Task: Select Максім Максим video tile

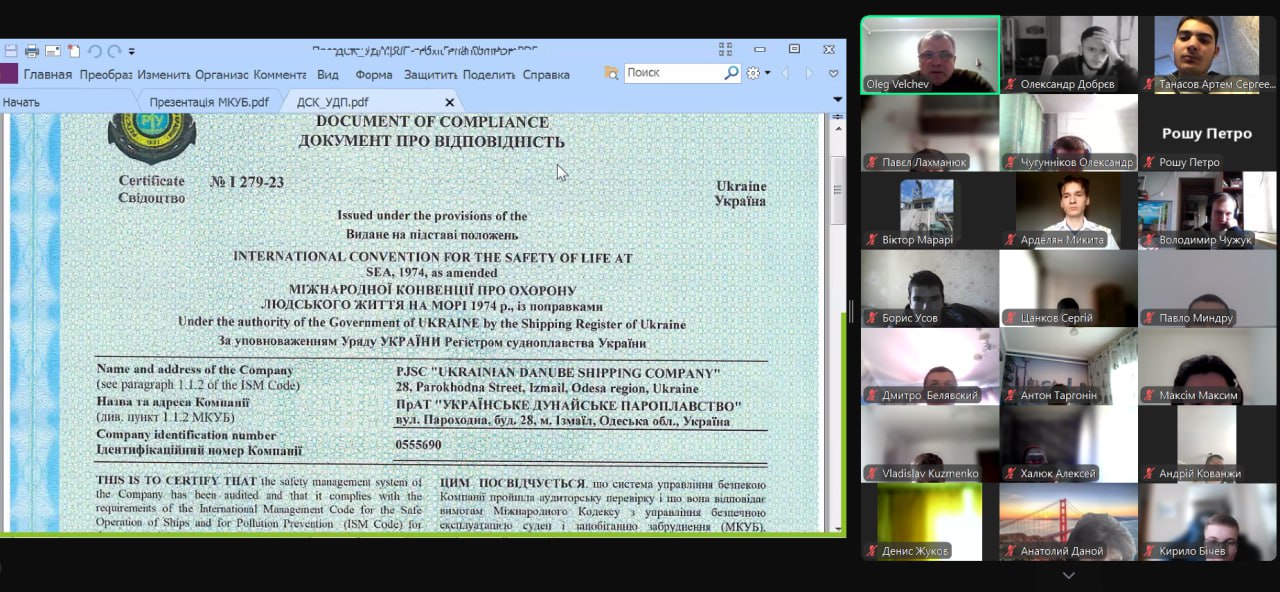Action: [1207, 366]
